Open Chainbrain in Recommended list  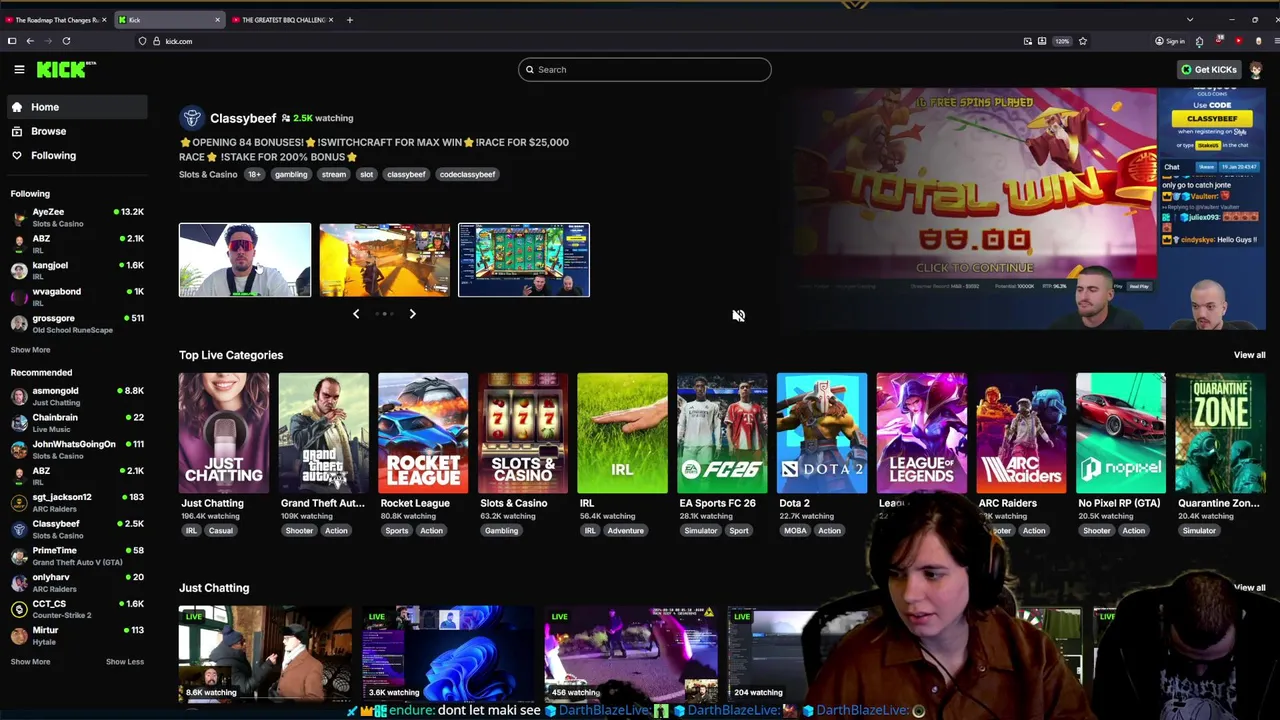(77, 422)
